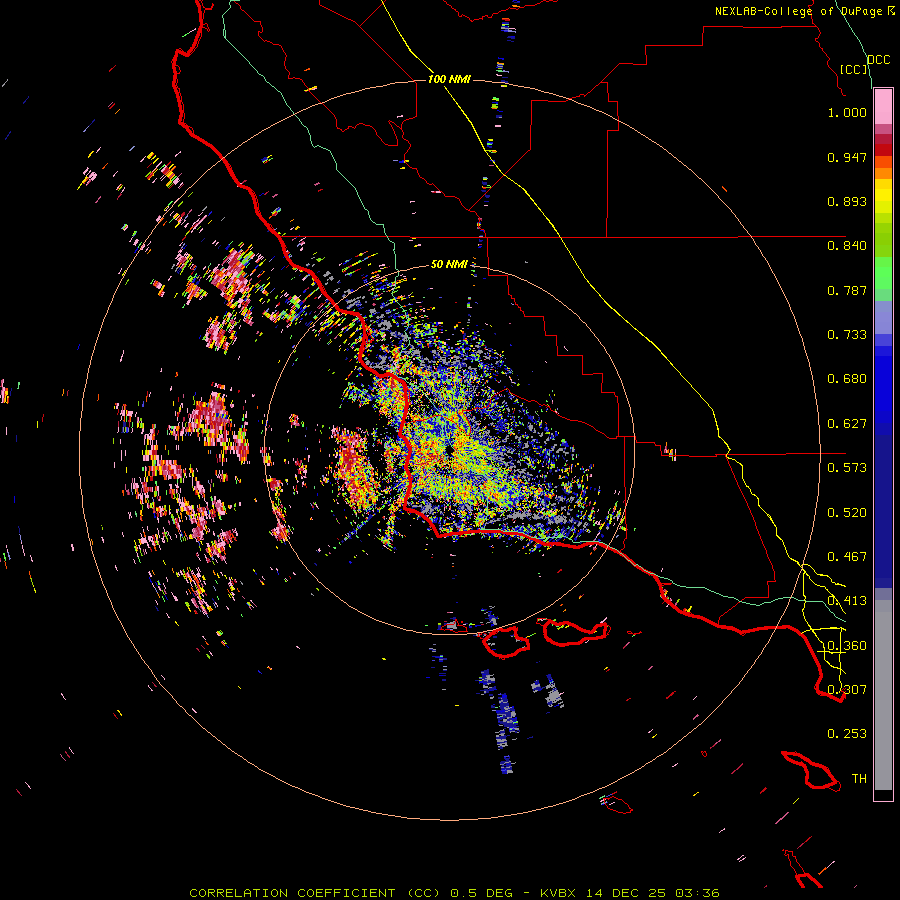Select the 0.467 scale value
The width and height of the screenshot is (900, 900).
847,557
